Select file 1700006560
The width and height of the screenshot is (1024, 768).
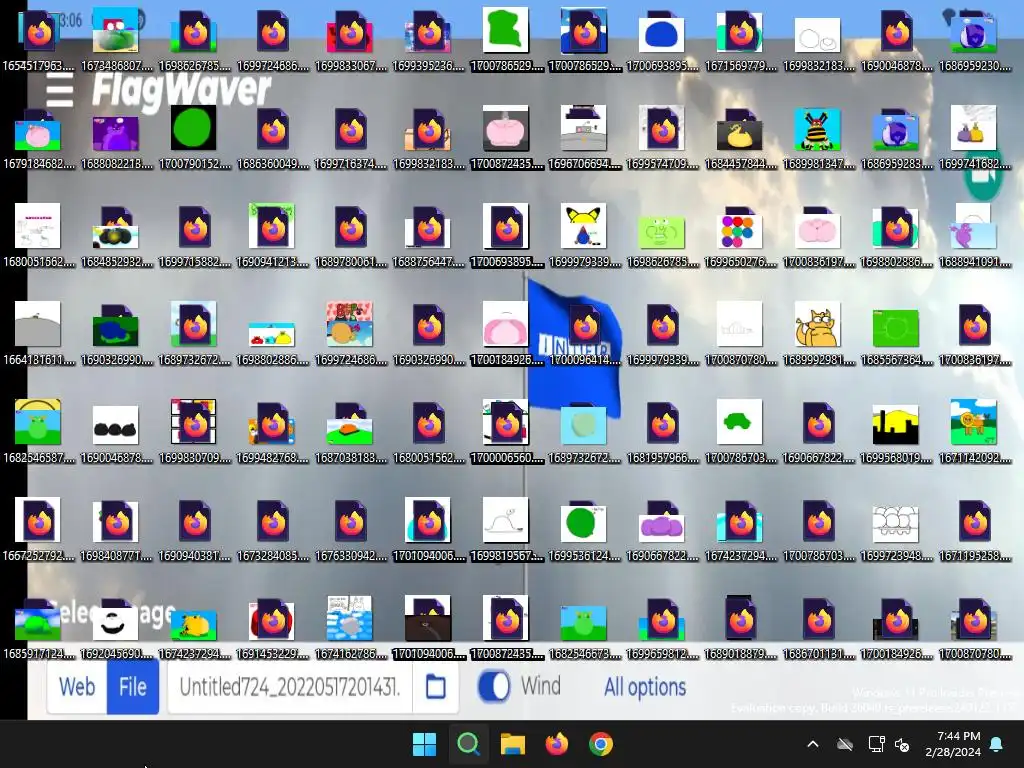(506, 431)
